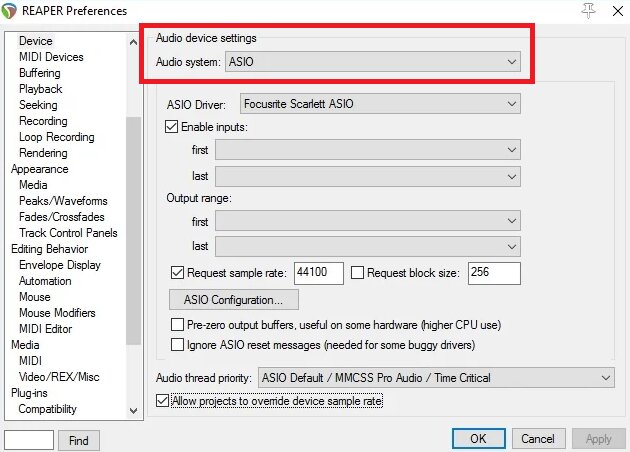The height and width of the screenshot is (452, 630).
Task: Open Video/REX/Misc preferences
Action: point(59,377)
